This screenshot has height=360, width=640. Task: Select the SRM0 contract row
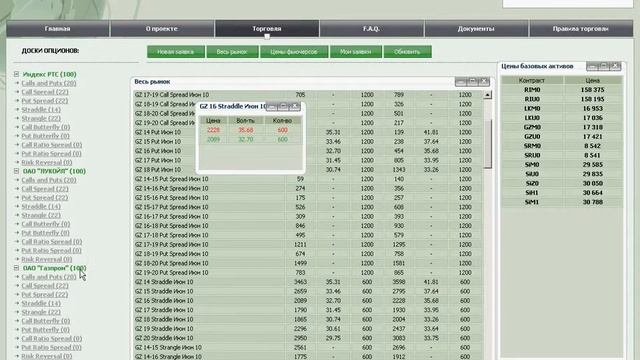(562, 146)
